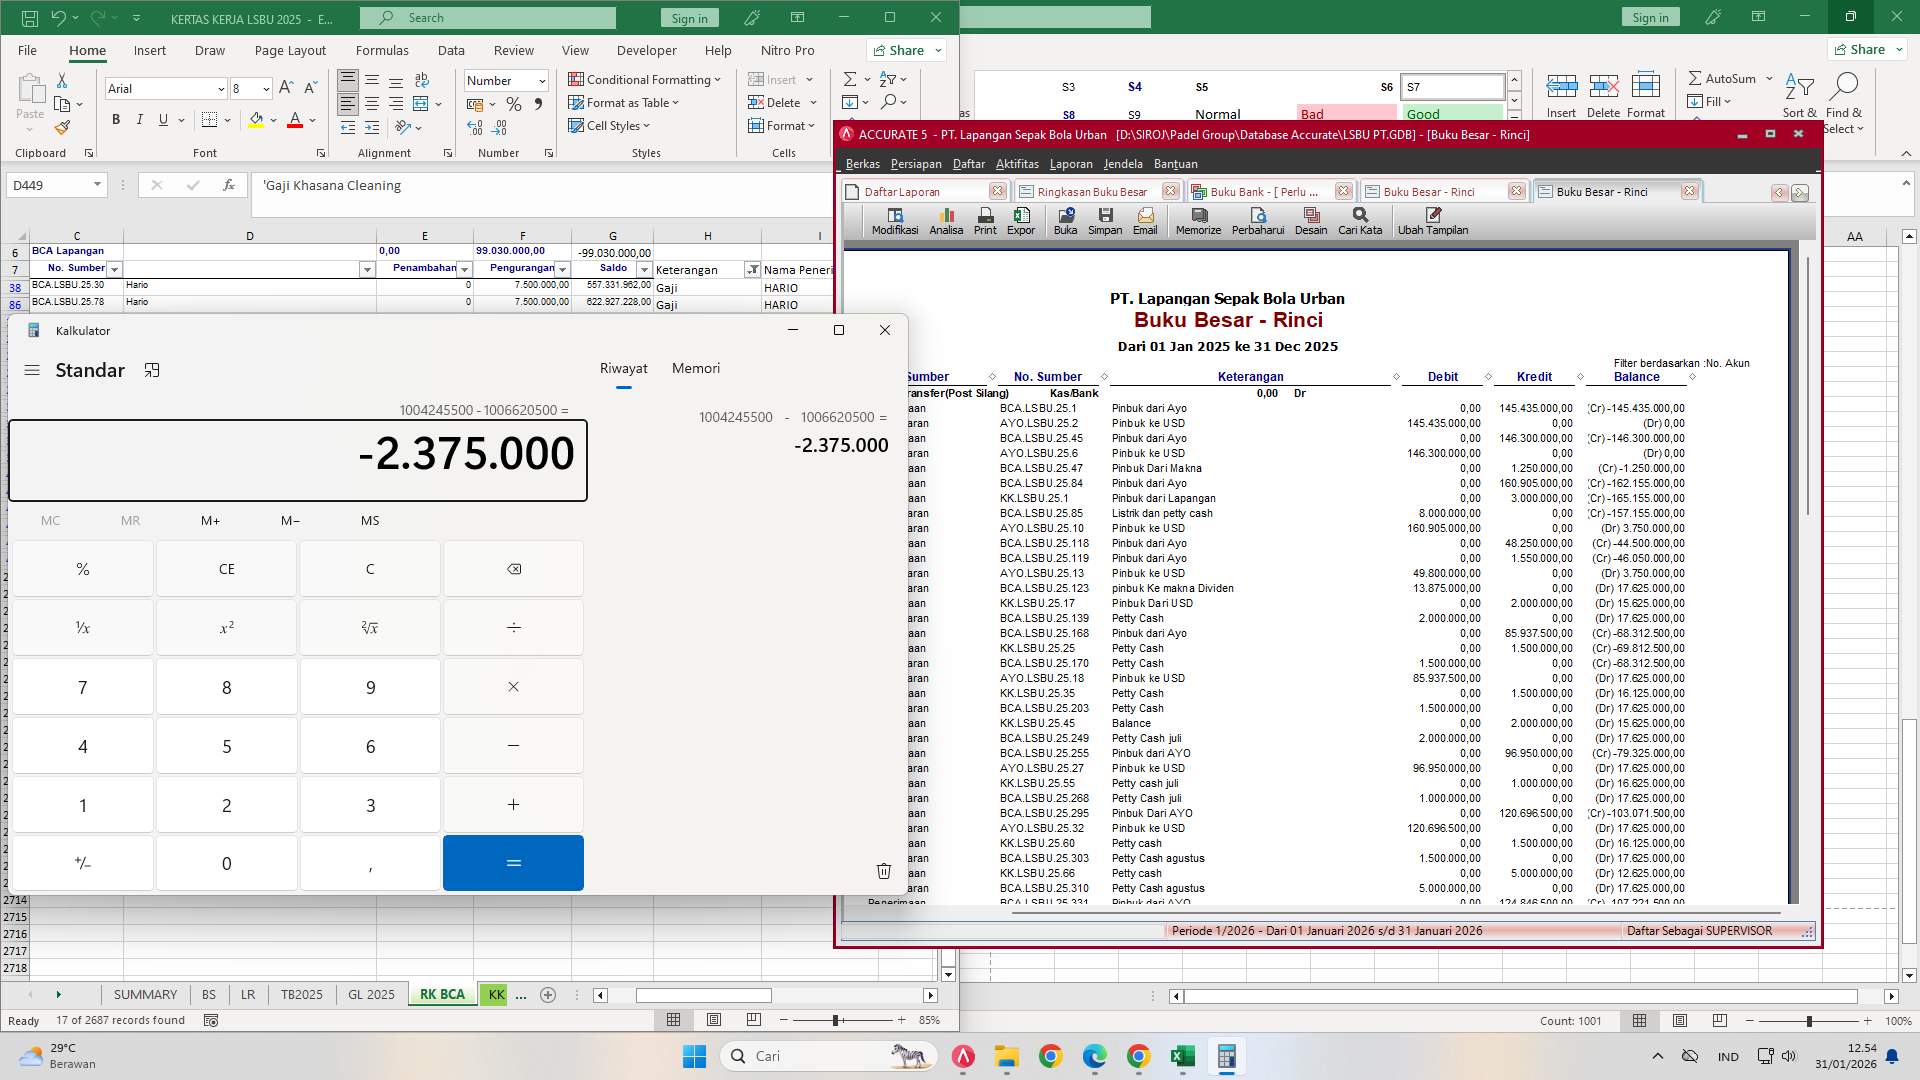Click the Print icon in Accurate toolbar
Screen dimensions: 1920x1080
(x=985, y=220)
